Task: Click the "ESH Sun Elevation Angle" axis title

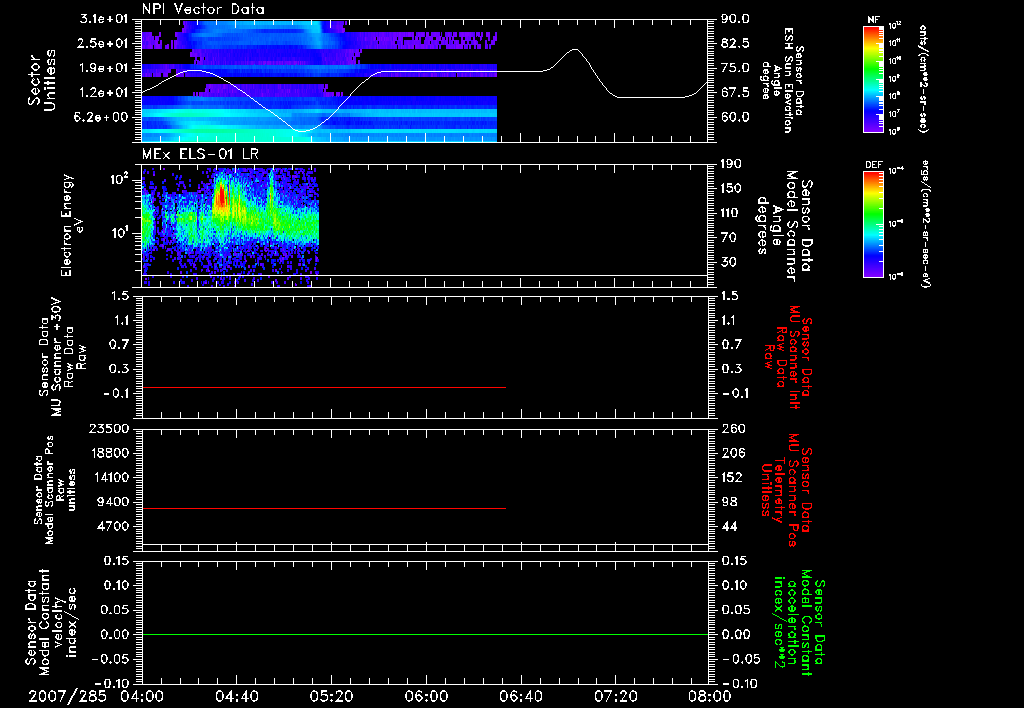Action: pos(782,80)
